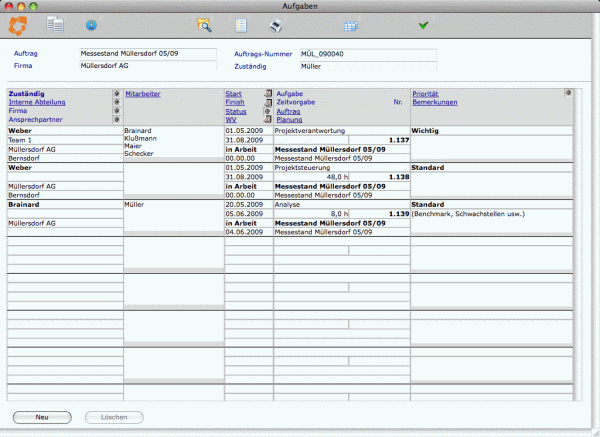Click the Auftrag header link in table
The width and height of the screenshot is (600, 437).
tap(288, 111)
